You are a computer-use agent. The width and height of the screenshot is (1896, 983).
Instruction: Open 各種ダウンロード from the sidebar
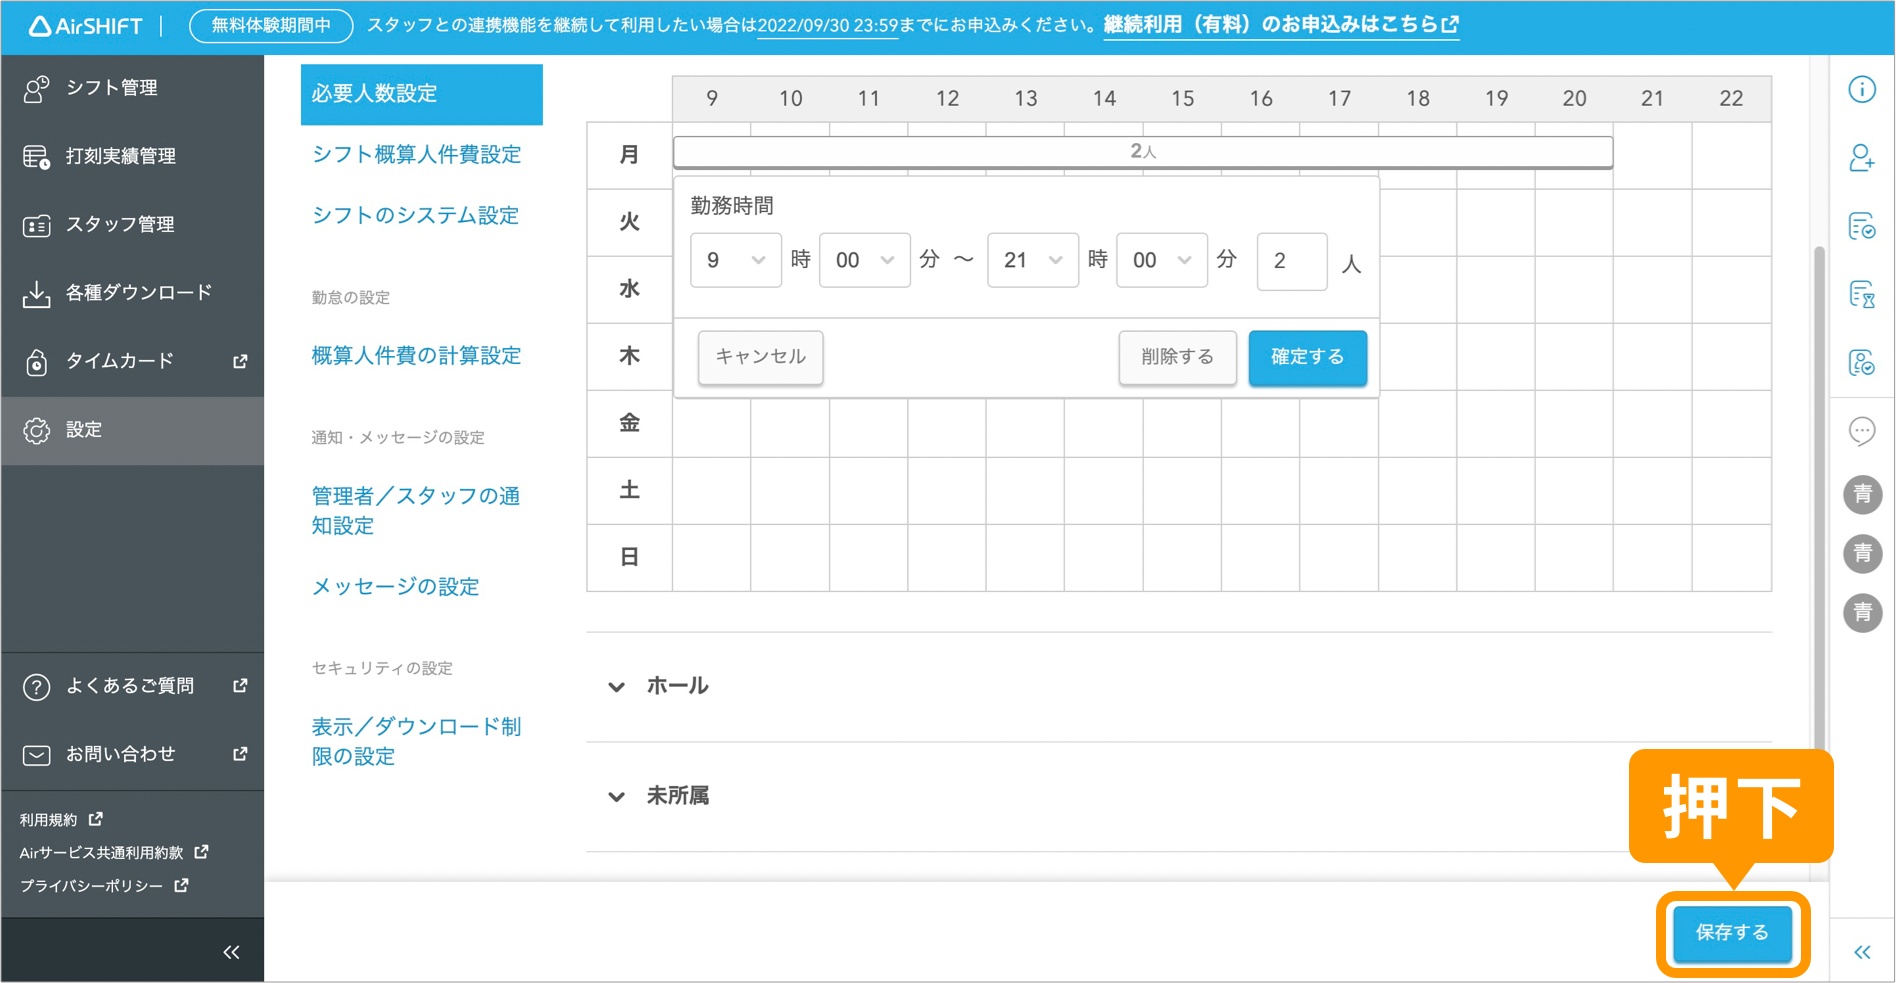[138, 293]
